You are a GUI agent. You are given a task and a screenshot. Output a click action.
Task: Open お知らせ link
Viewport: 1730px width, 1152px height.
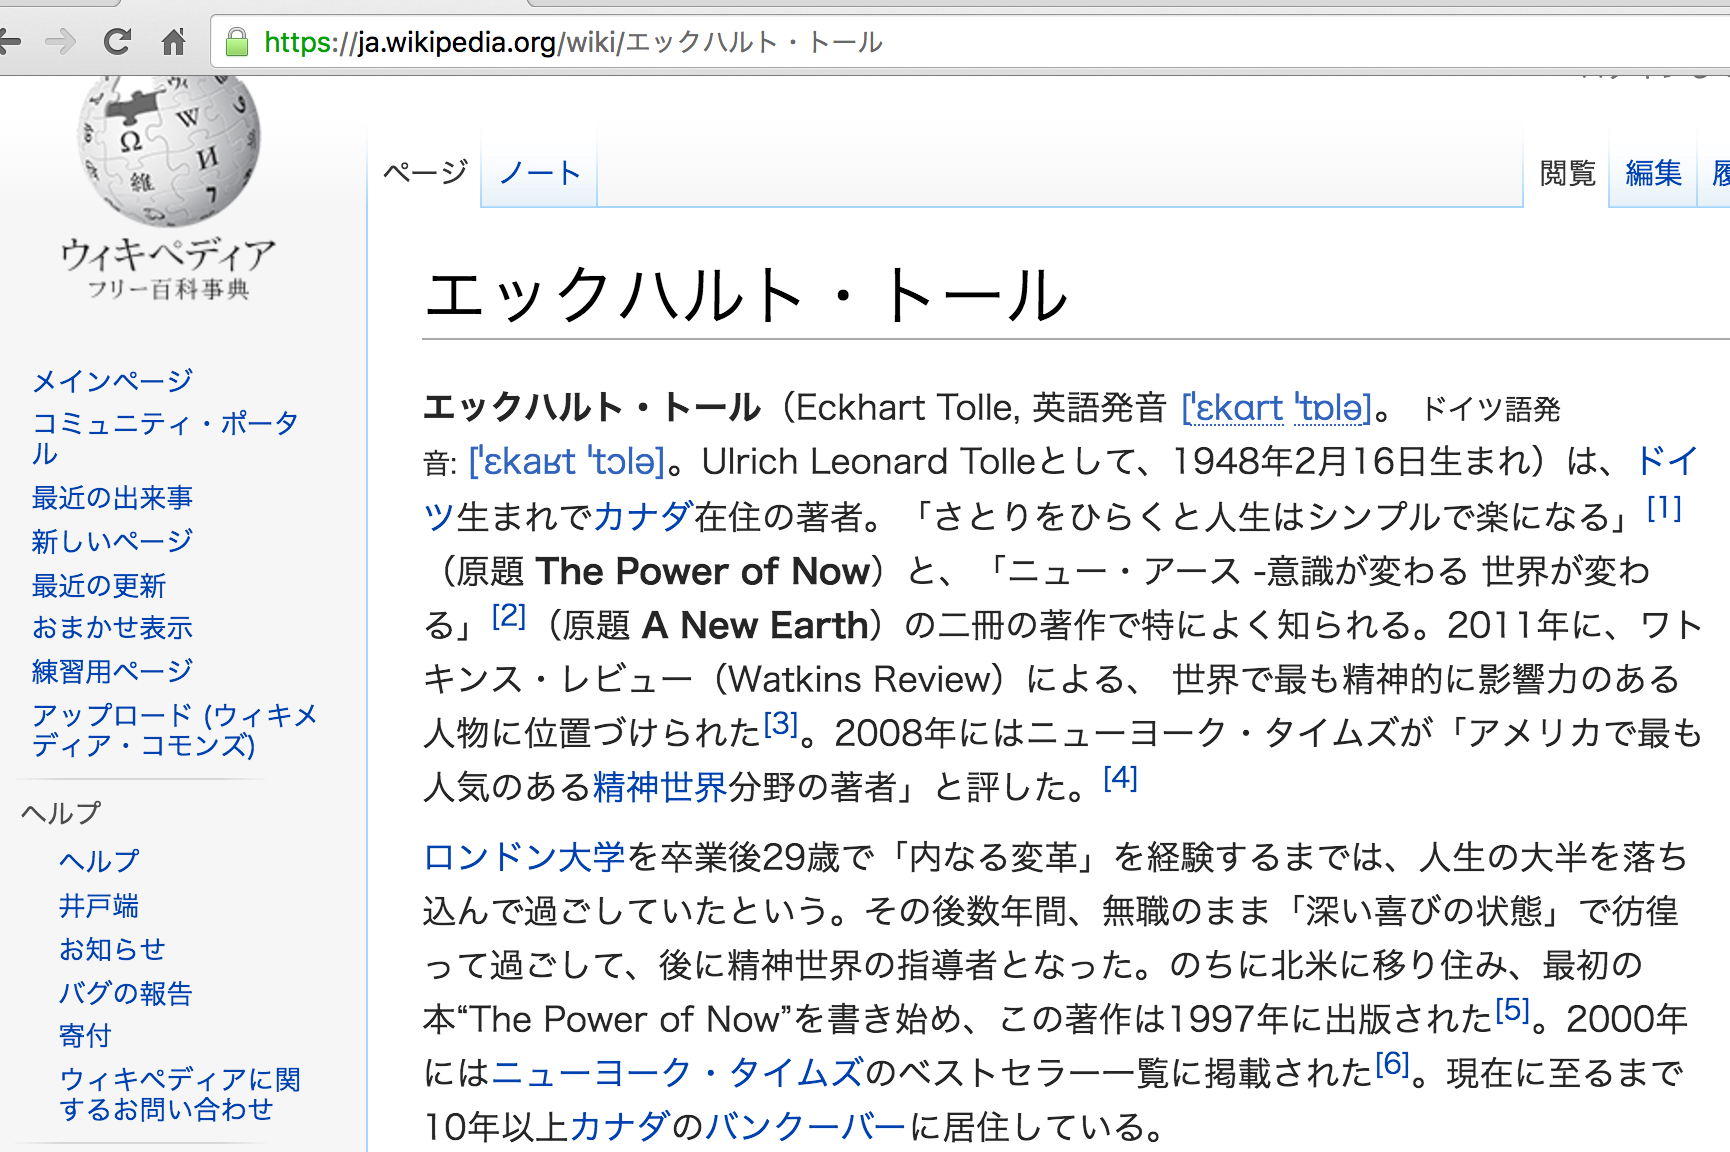point(112,949)
